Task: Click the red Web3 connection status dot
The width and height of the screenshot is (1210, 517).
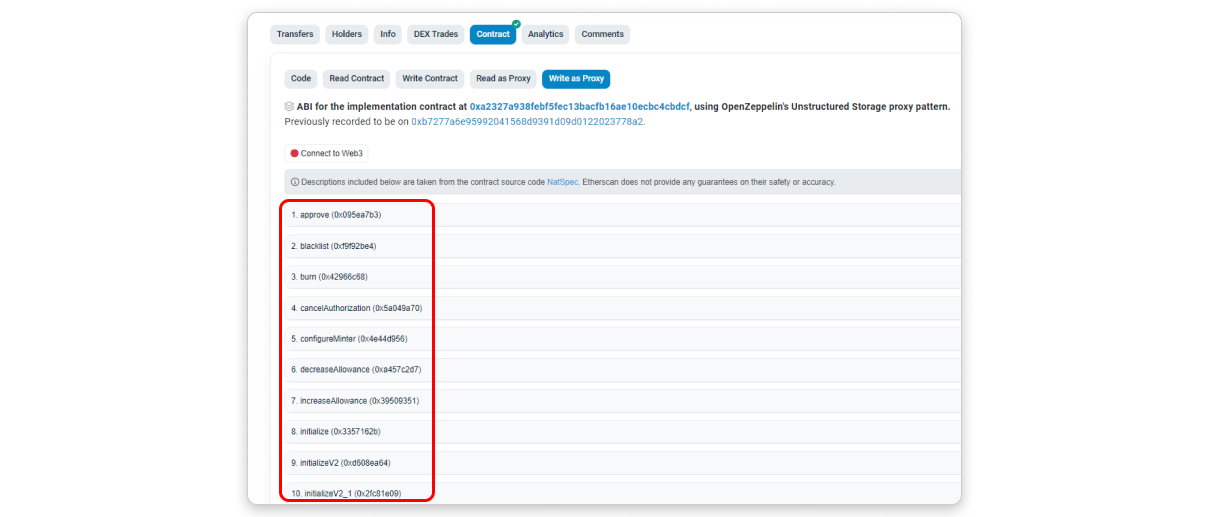Action: 294,154
